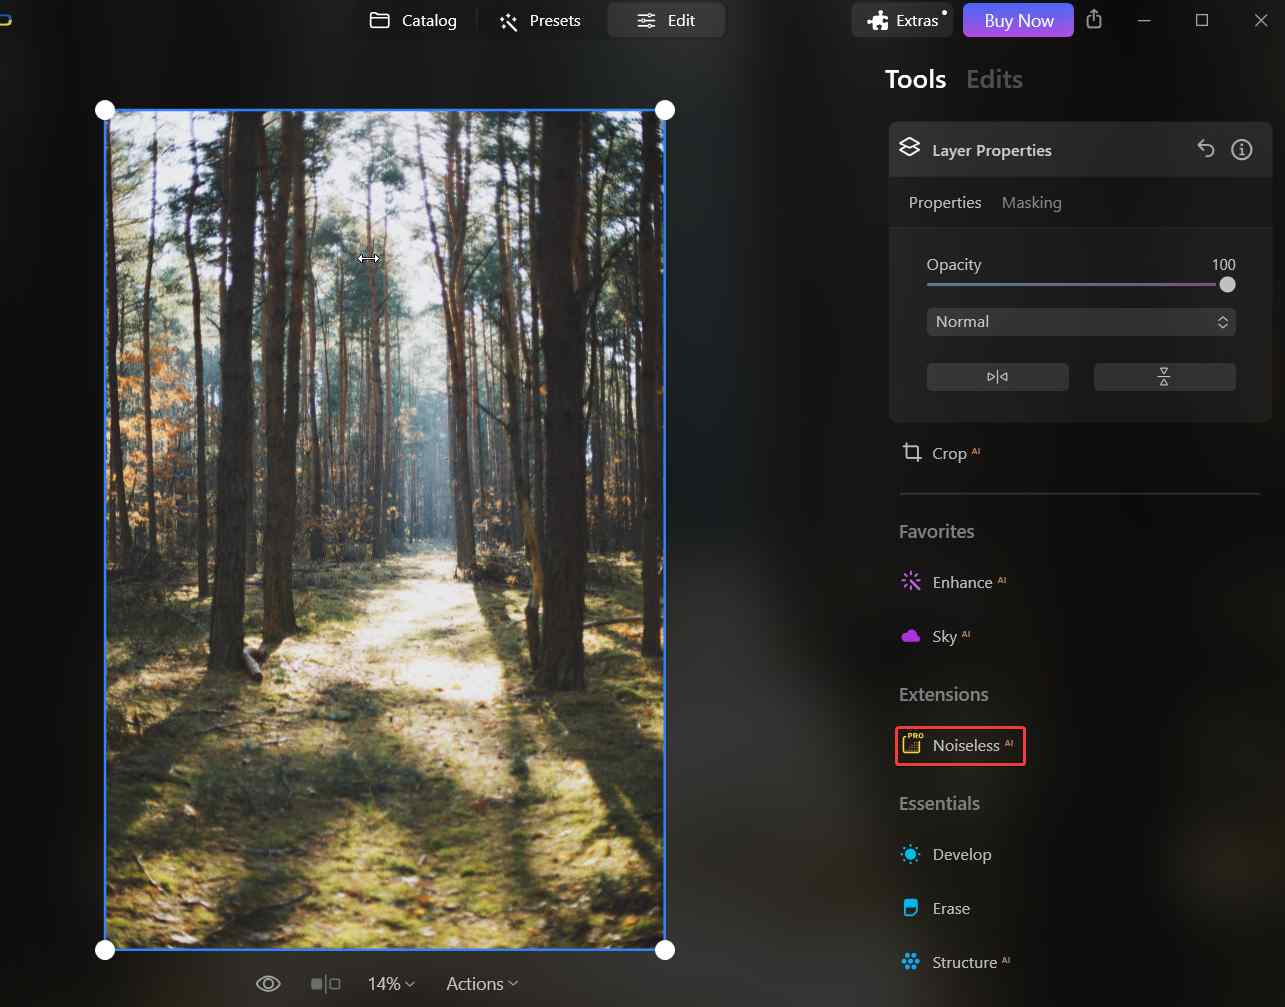Expand the Normal blend mode dropdown
Viewport: 1285px width, 1007px height.
coord(1080,322)
